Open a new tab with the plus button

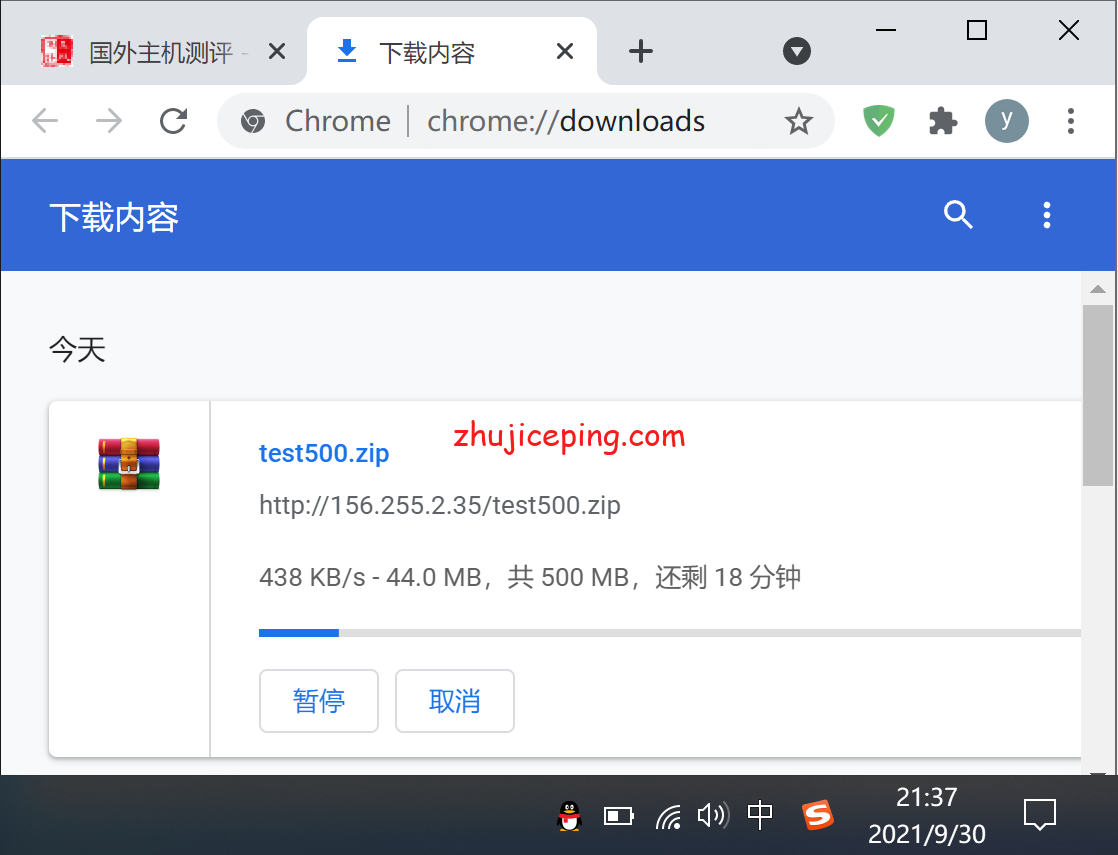[640, 51]
